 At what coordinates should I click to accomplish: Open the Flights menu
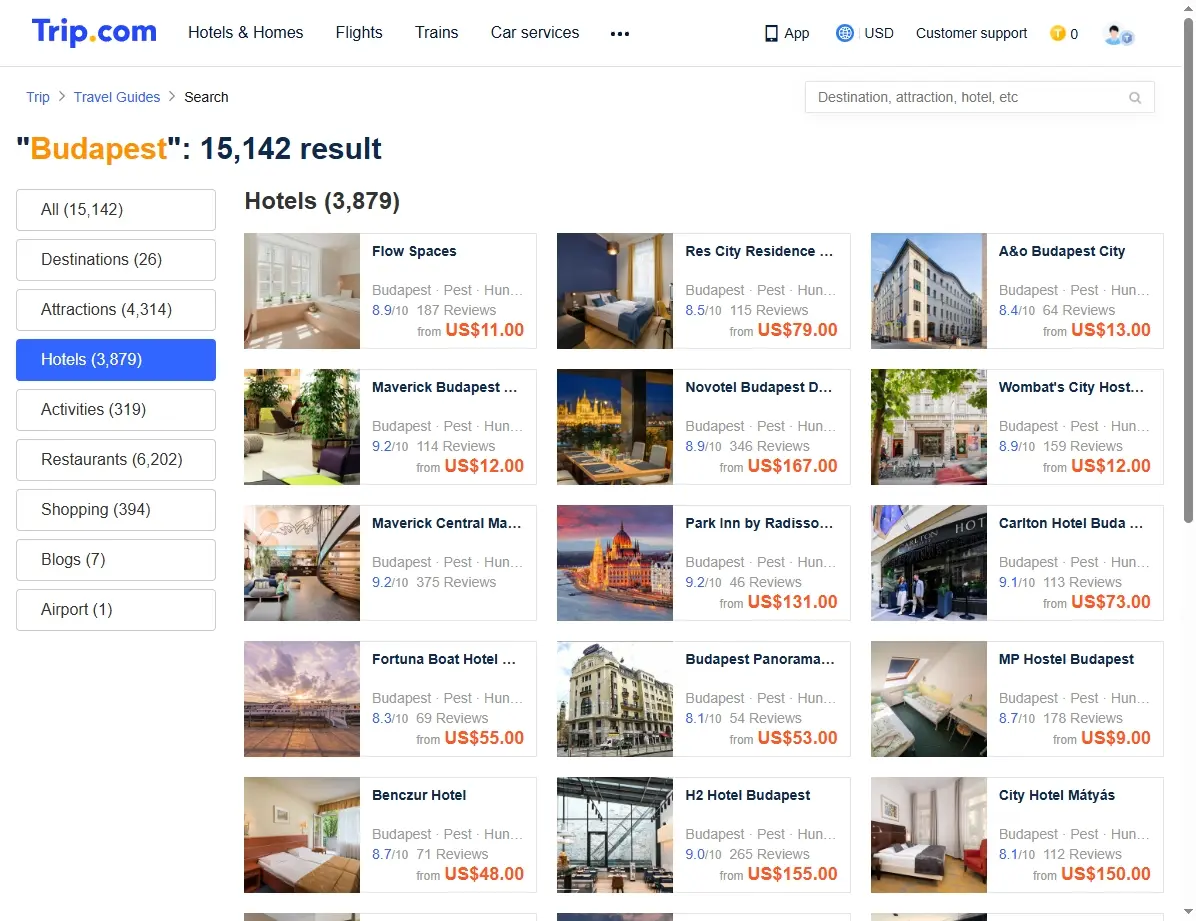[x=358, y=32]
